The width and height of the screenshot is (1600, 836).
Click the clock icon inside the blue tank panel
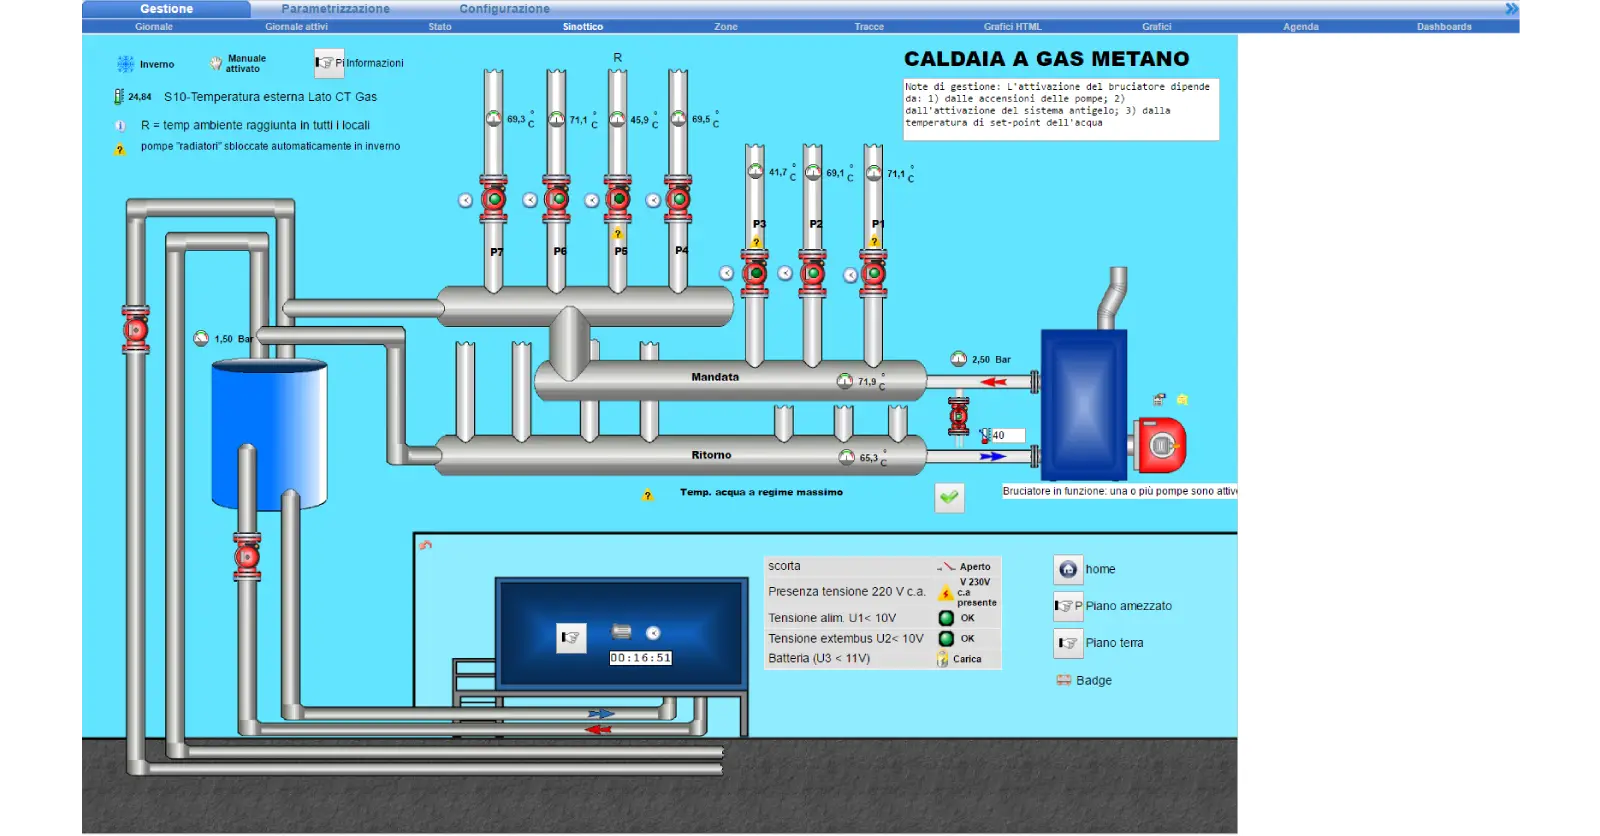653,633
